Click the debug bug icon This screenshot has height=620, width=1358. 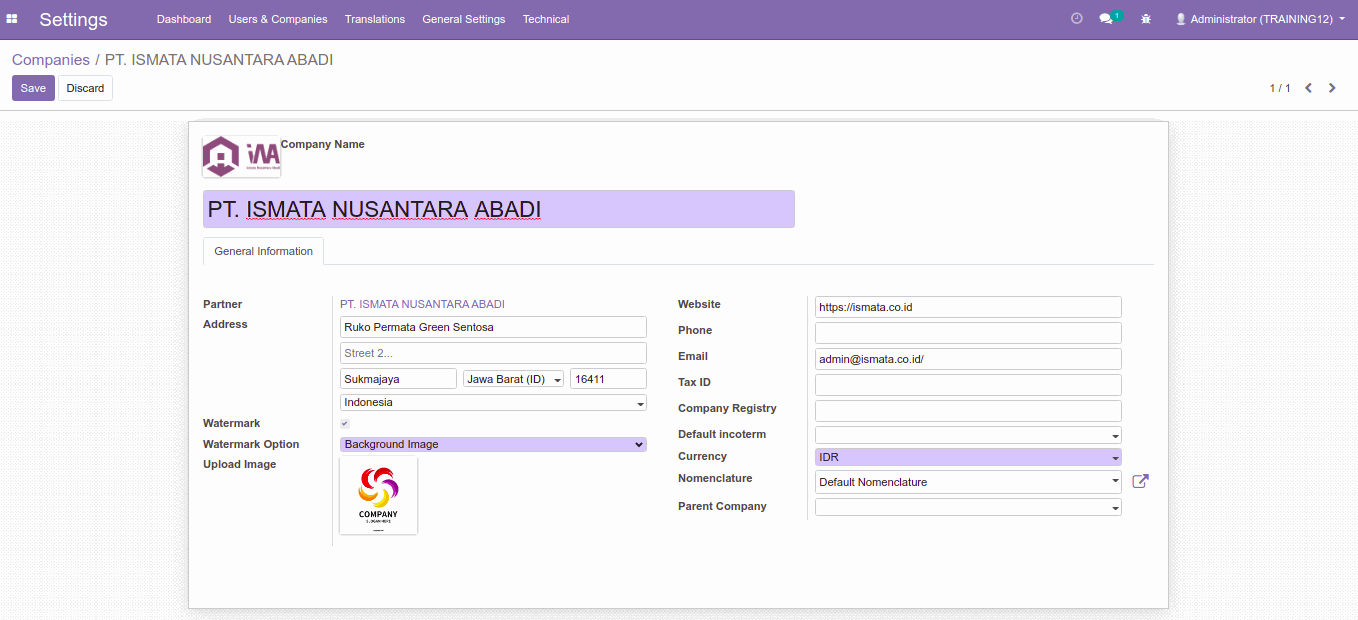(x=1146, y=19)
